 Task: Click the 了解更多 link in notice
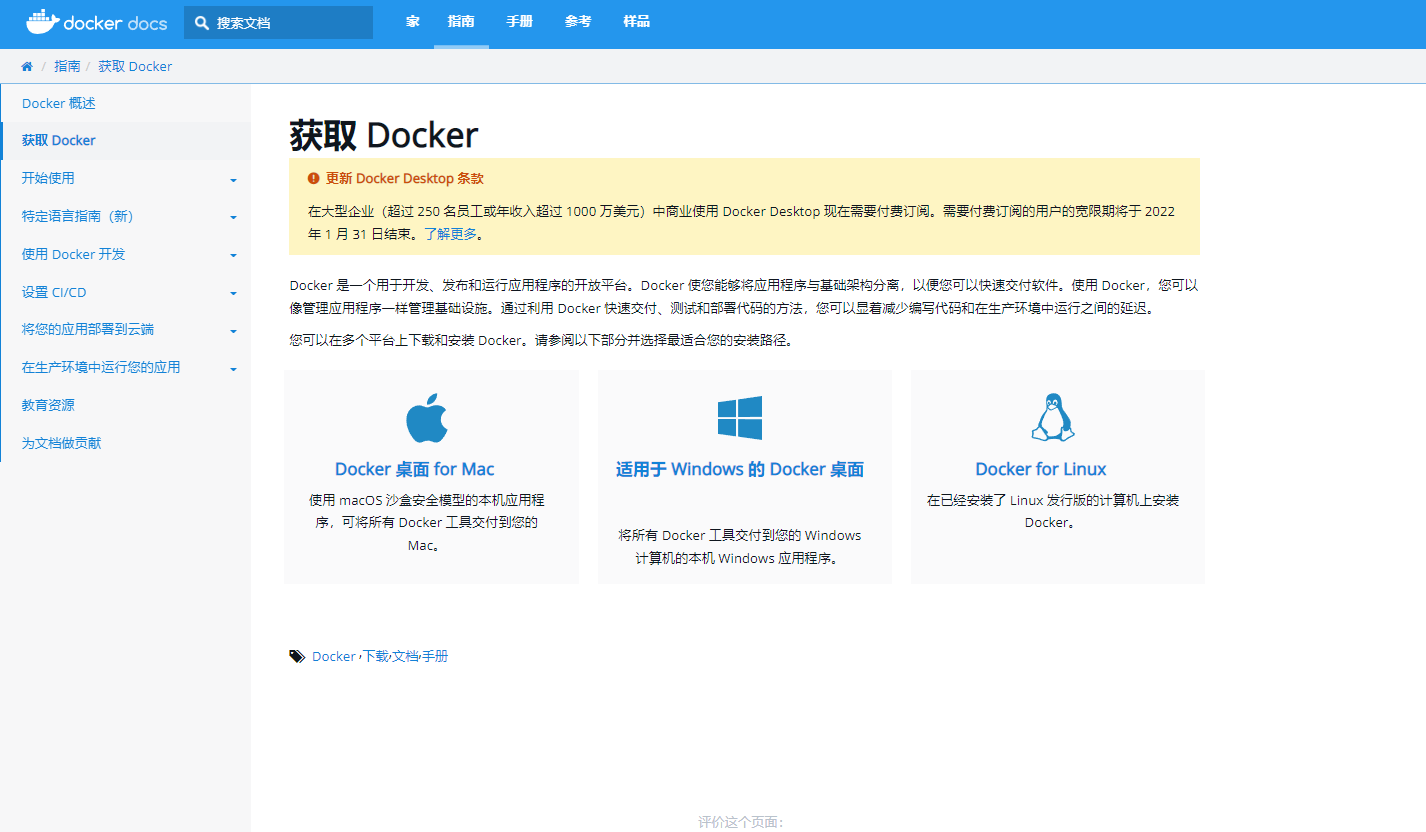tap(450, 234)
